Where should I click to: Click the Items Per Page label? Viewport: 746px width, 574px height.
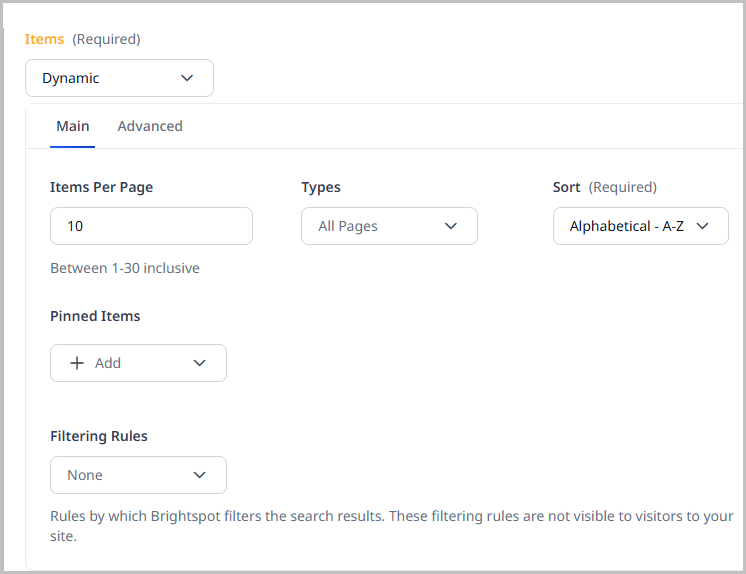101,187
